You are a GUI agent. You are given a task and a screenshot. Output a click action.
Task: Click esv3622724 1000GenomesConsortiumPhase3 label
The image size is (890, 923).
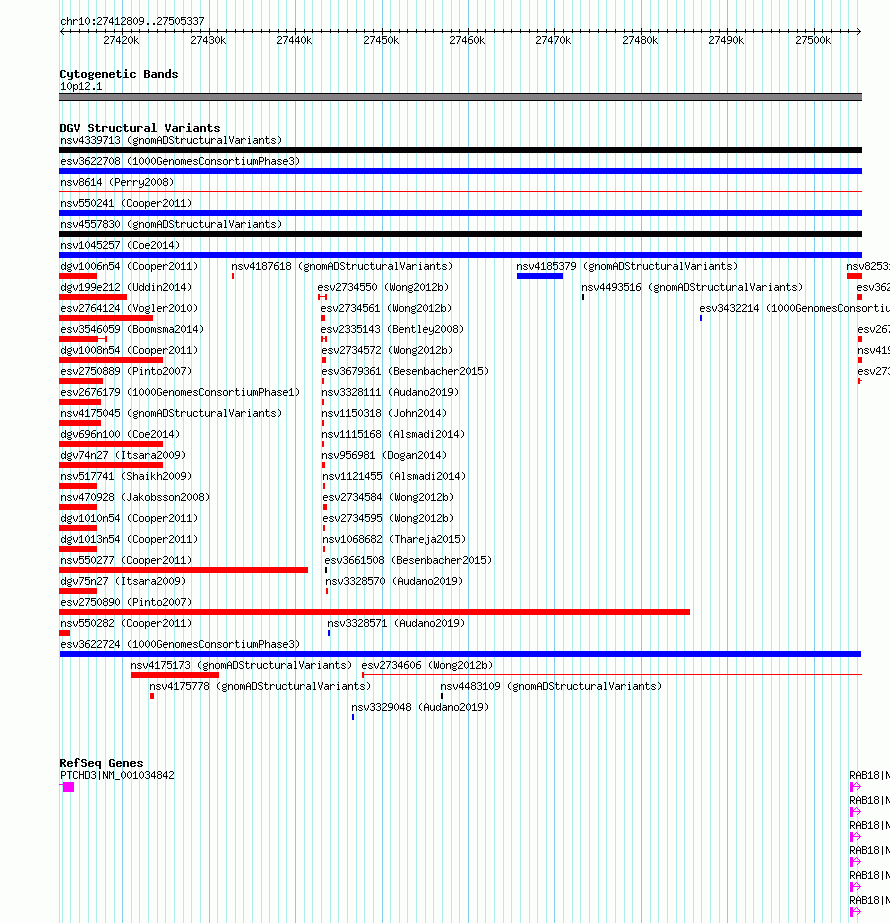pos(180,644)
